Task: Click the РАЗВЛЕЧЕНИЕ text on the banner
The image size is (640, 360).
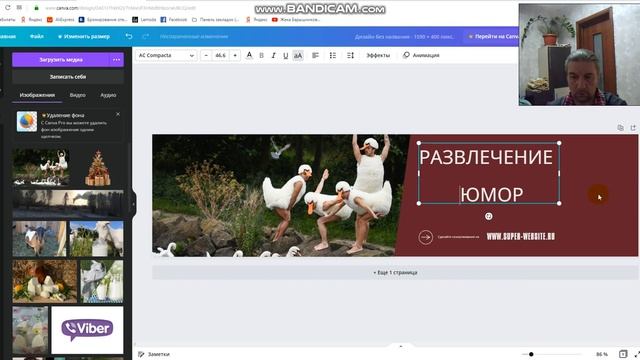Action: pyautogui.click(x=486, y=158)
